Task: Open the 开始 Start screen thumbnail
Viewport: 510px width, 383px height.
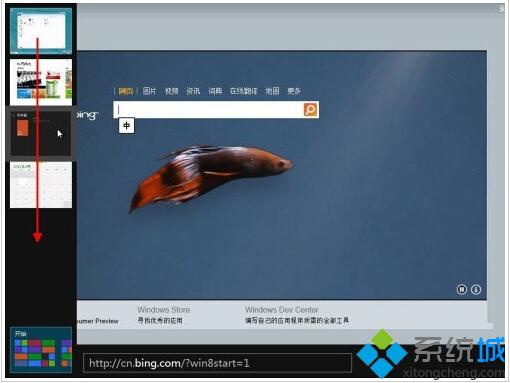Action: coord(41,350)
